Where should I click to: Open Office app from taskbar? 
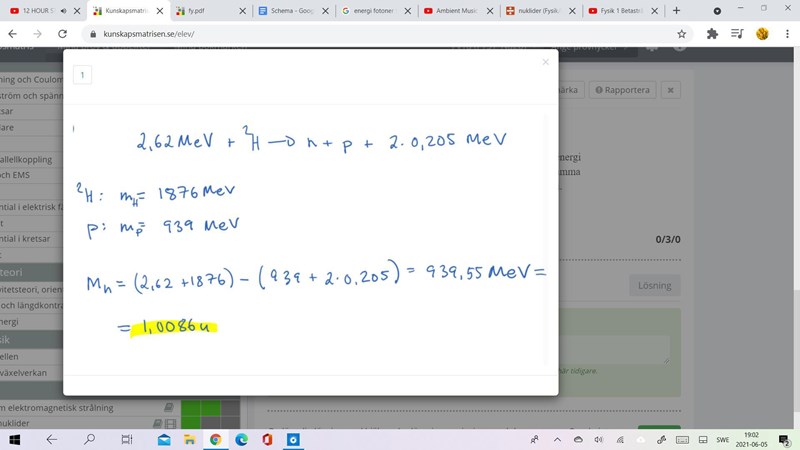tap(267, 439)
